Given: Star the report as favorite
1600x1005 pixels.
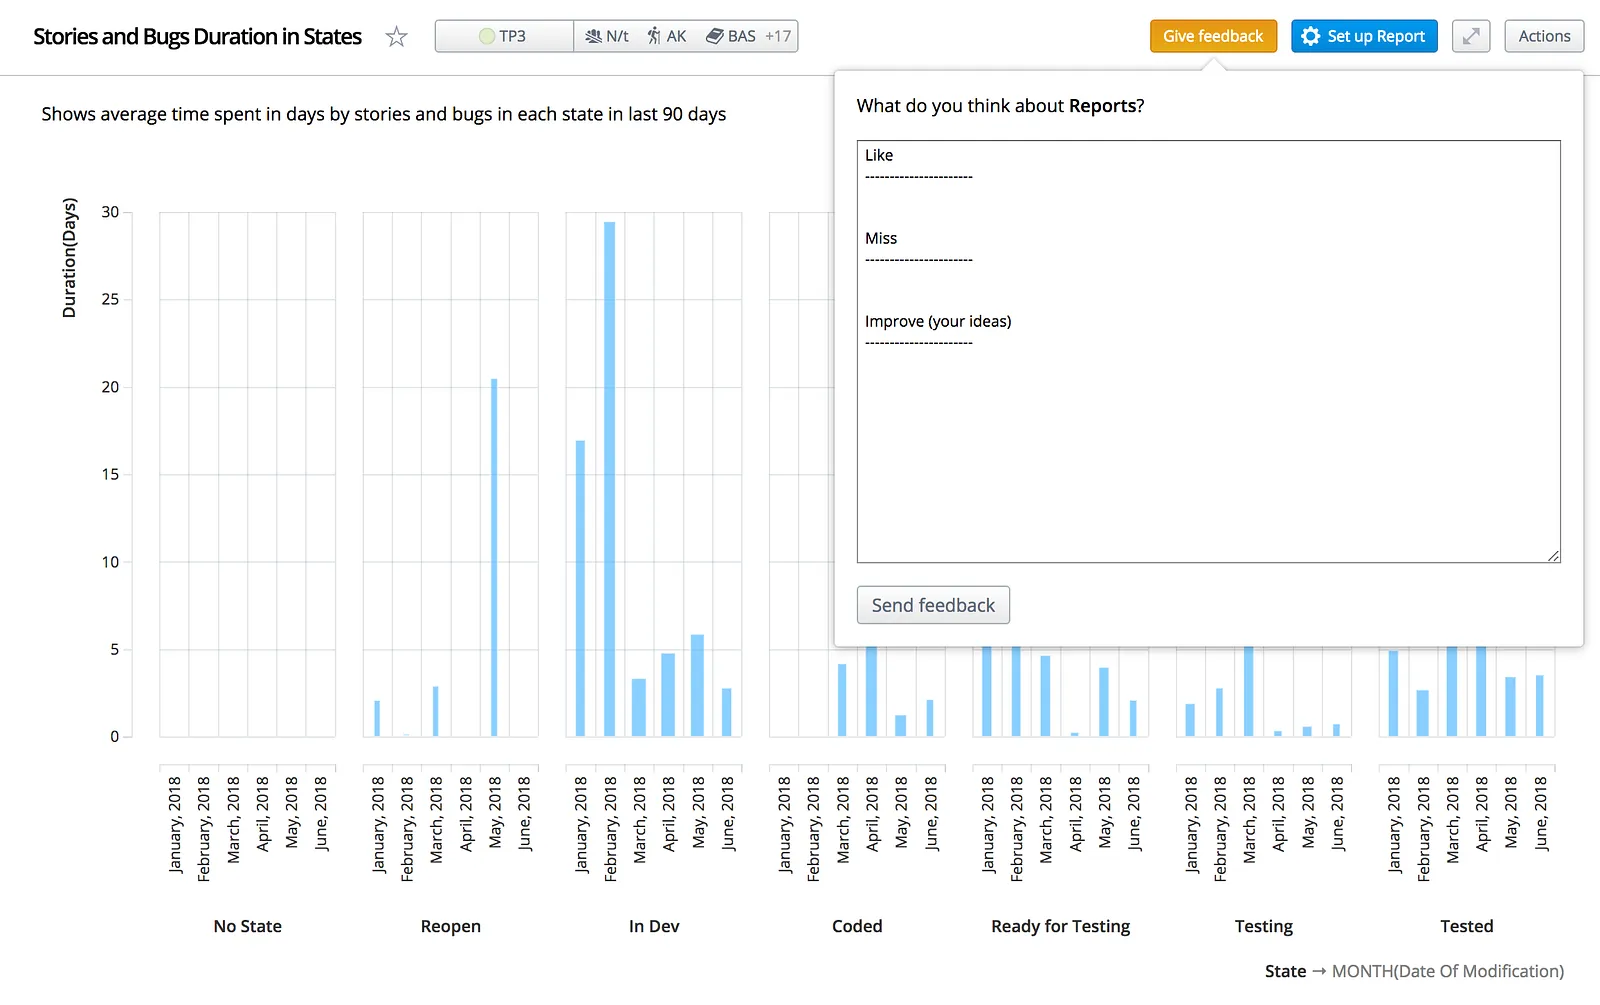Looking at the screenshot, I should point(397,37).
